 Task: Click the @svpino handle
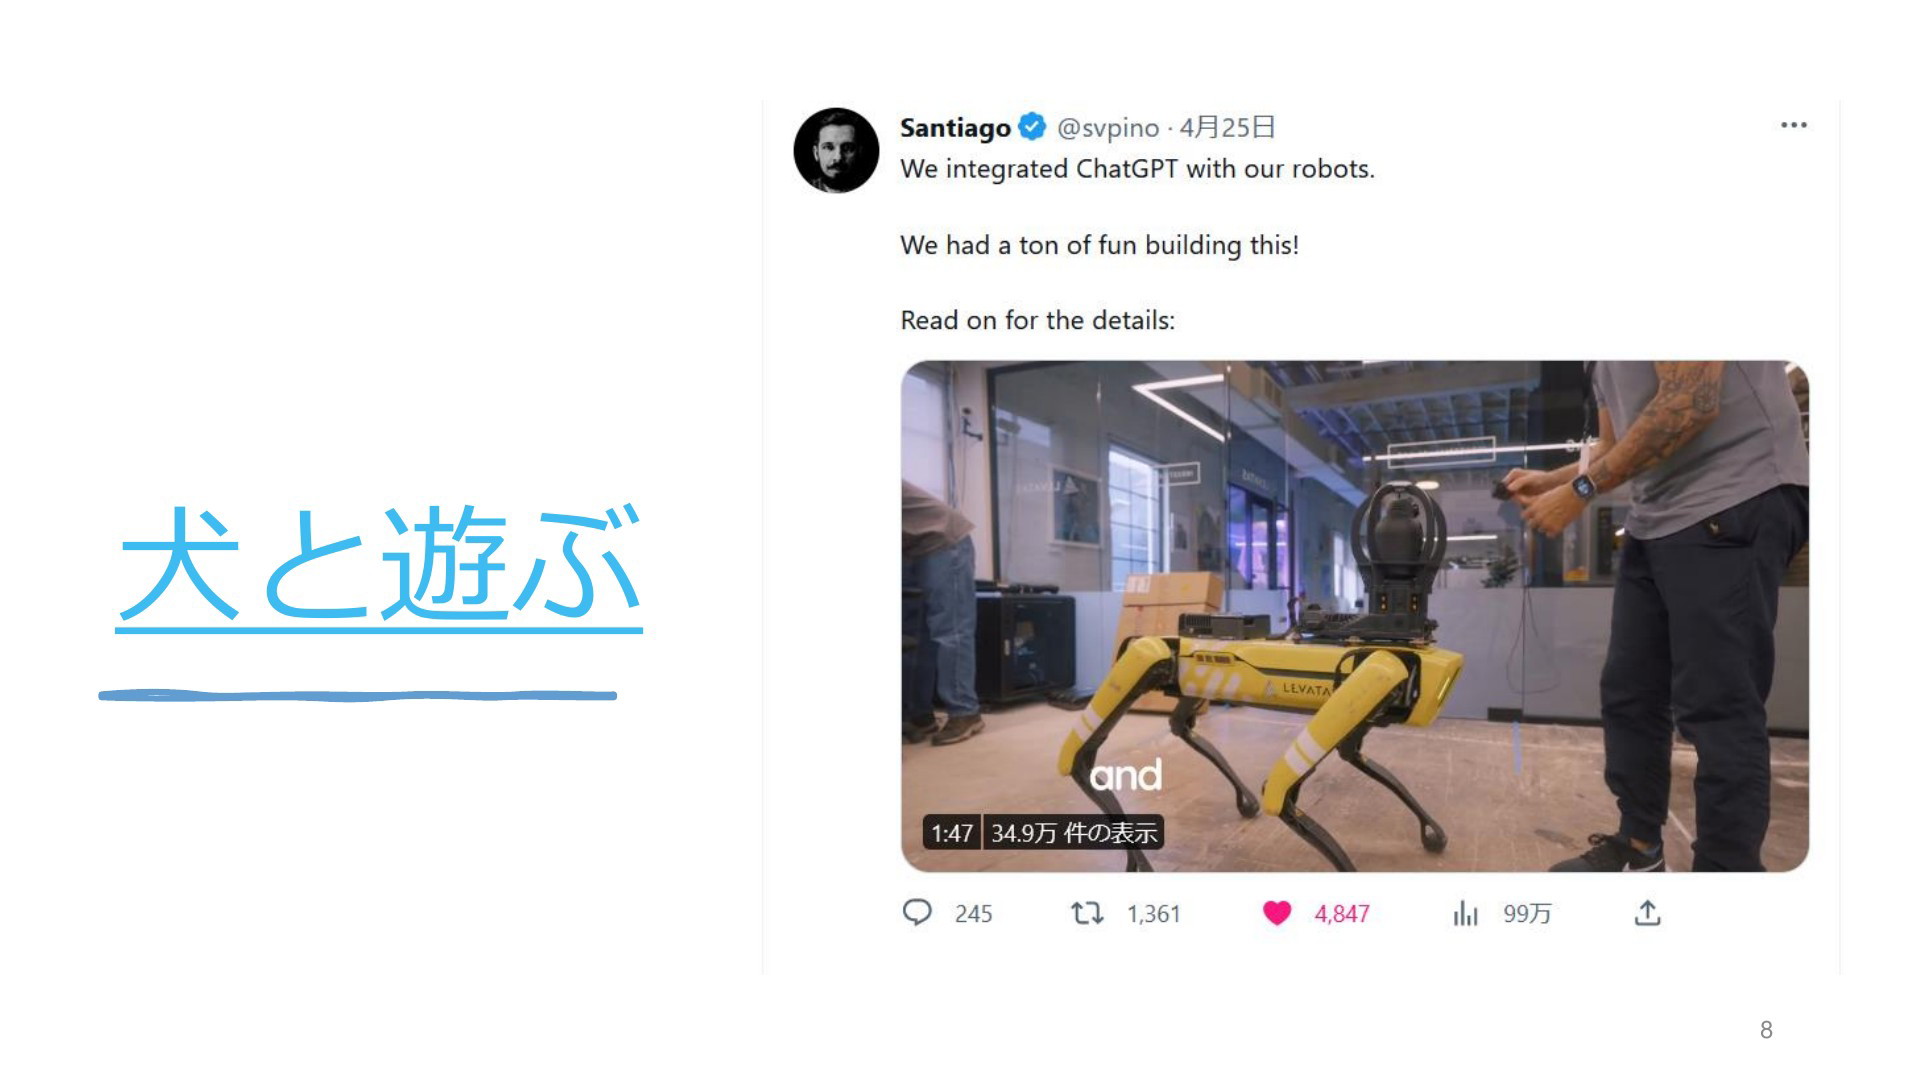point(1108,128)
